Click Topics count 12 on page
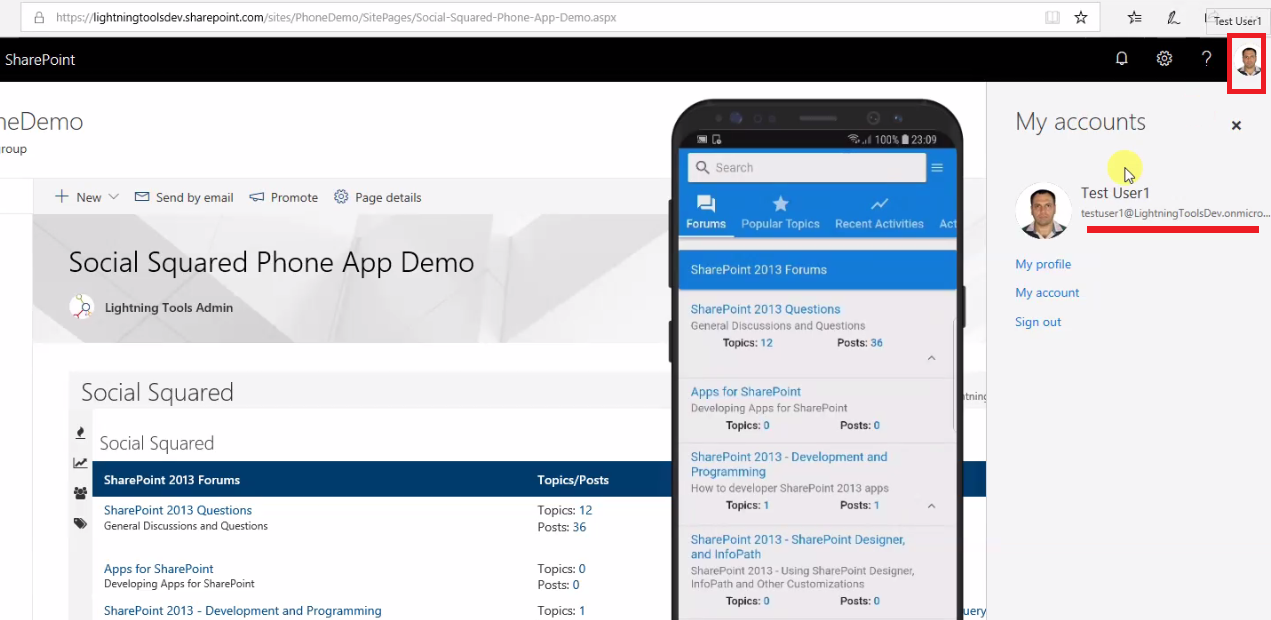This screenshot has width=1271, height=620. coord(586,510)
